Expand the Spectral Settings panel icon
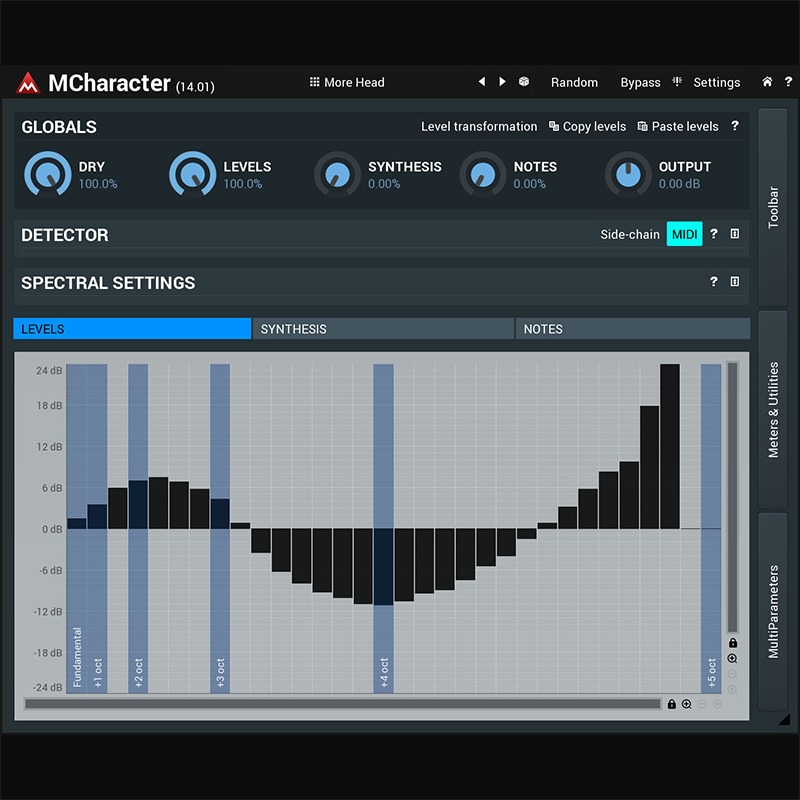This screenshot has width=800, height=800. (735, 281)
